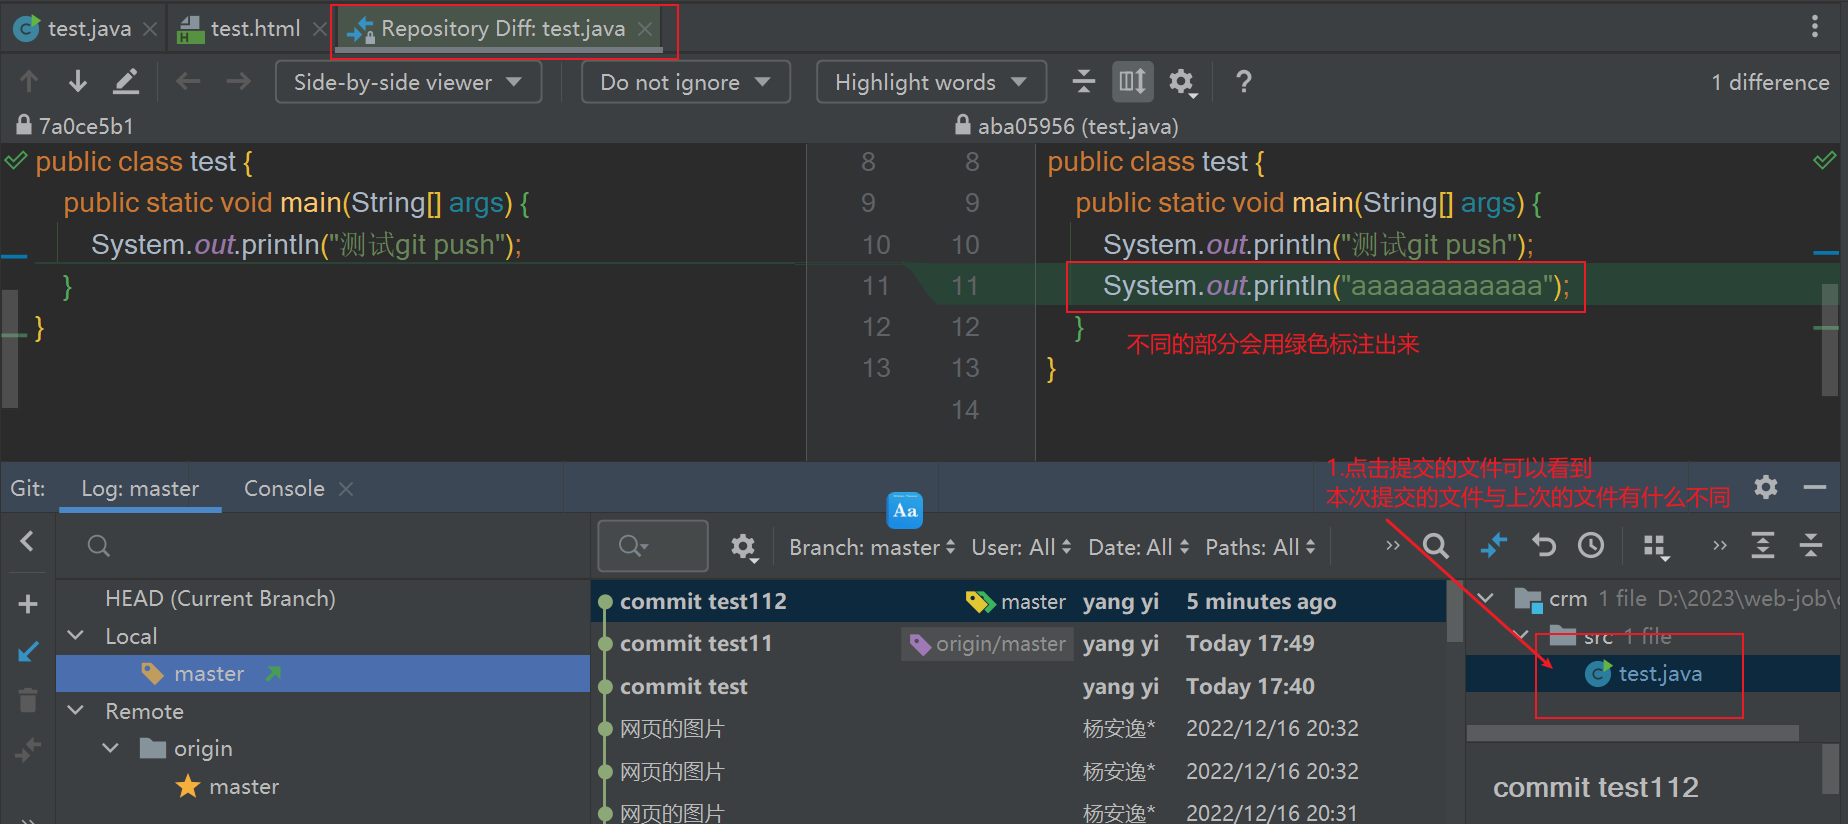
Task: Click the show history clock icon
Action: click(1591, 546)
